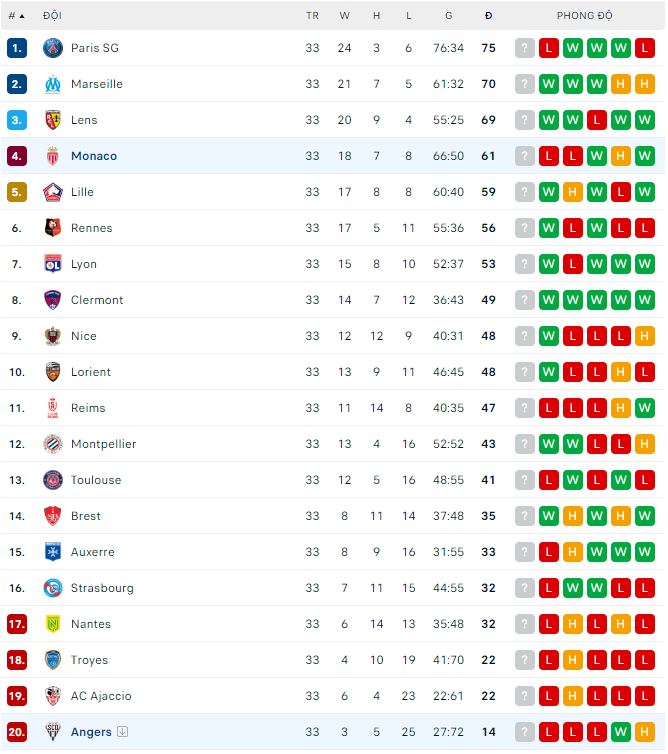This screenshot has height=754, width=668.
Task: Click the Toulouse team badge
Action: click(x=53, y=480)
